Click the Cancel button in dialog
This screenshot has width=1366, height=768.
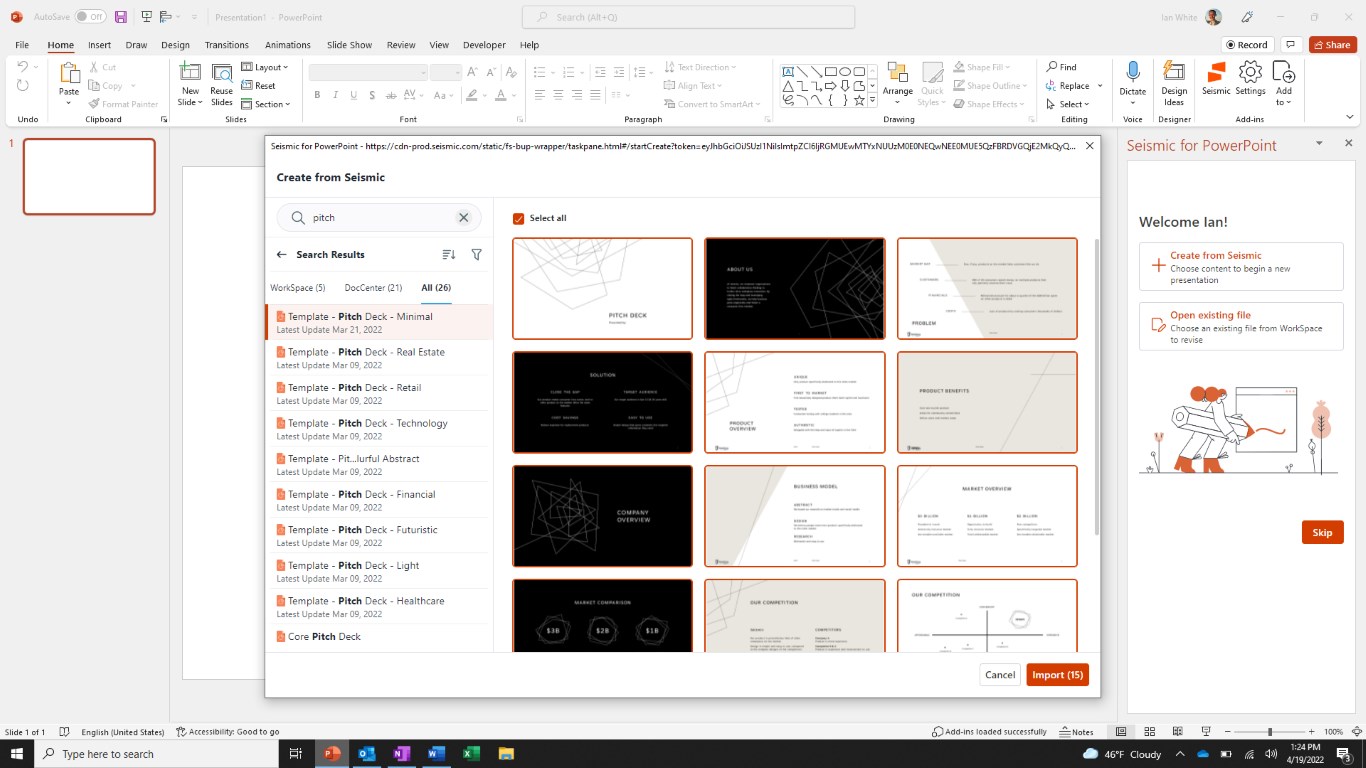pos(999,675)
